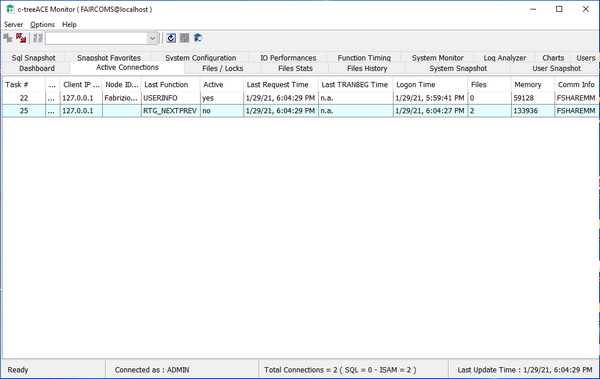Click the 'yes' Active cell
Screen dimensions: 600x379
pos(222,98)
